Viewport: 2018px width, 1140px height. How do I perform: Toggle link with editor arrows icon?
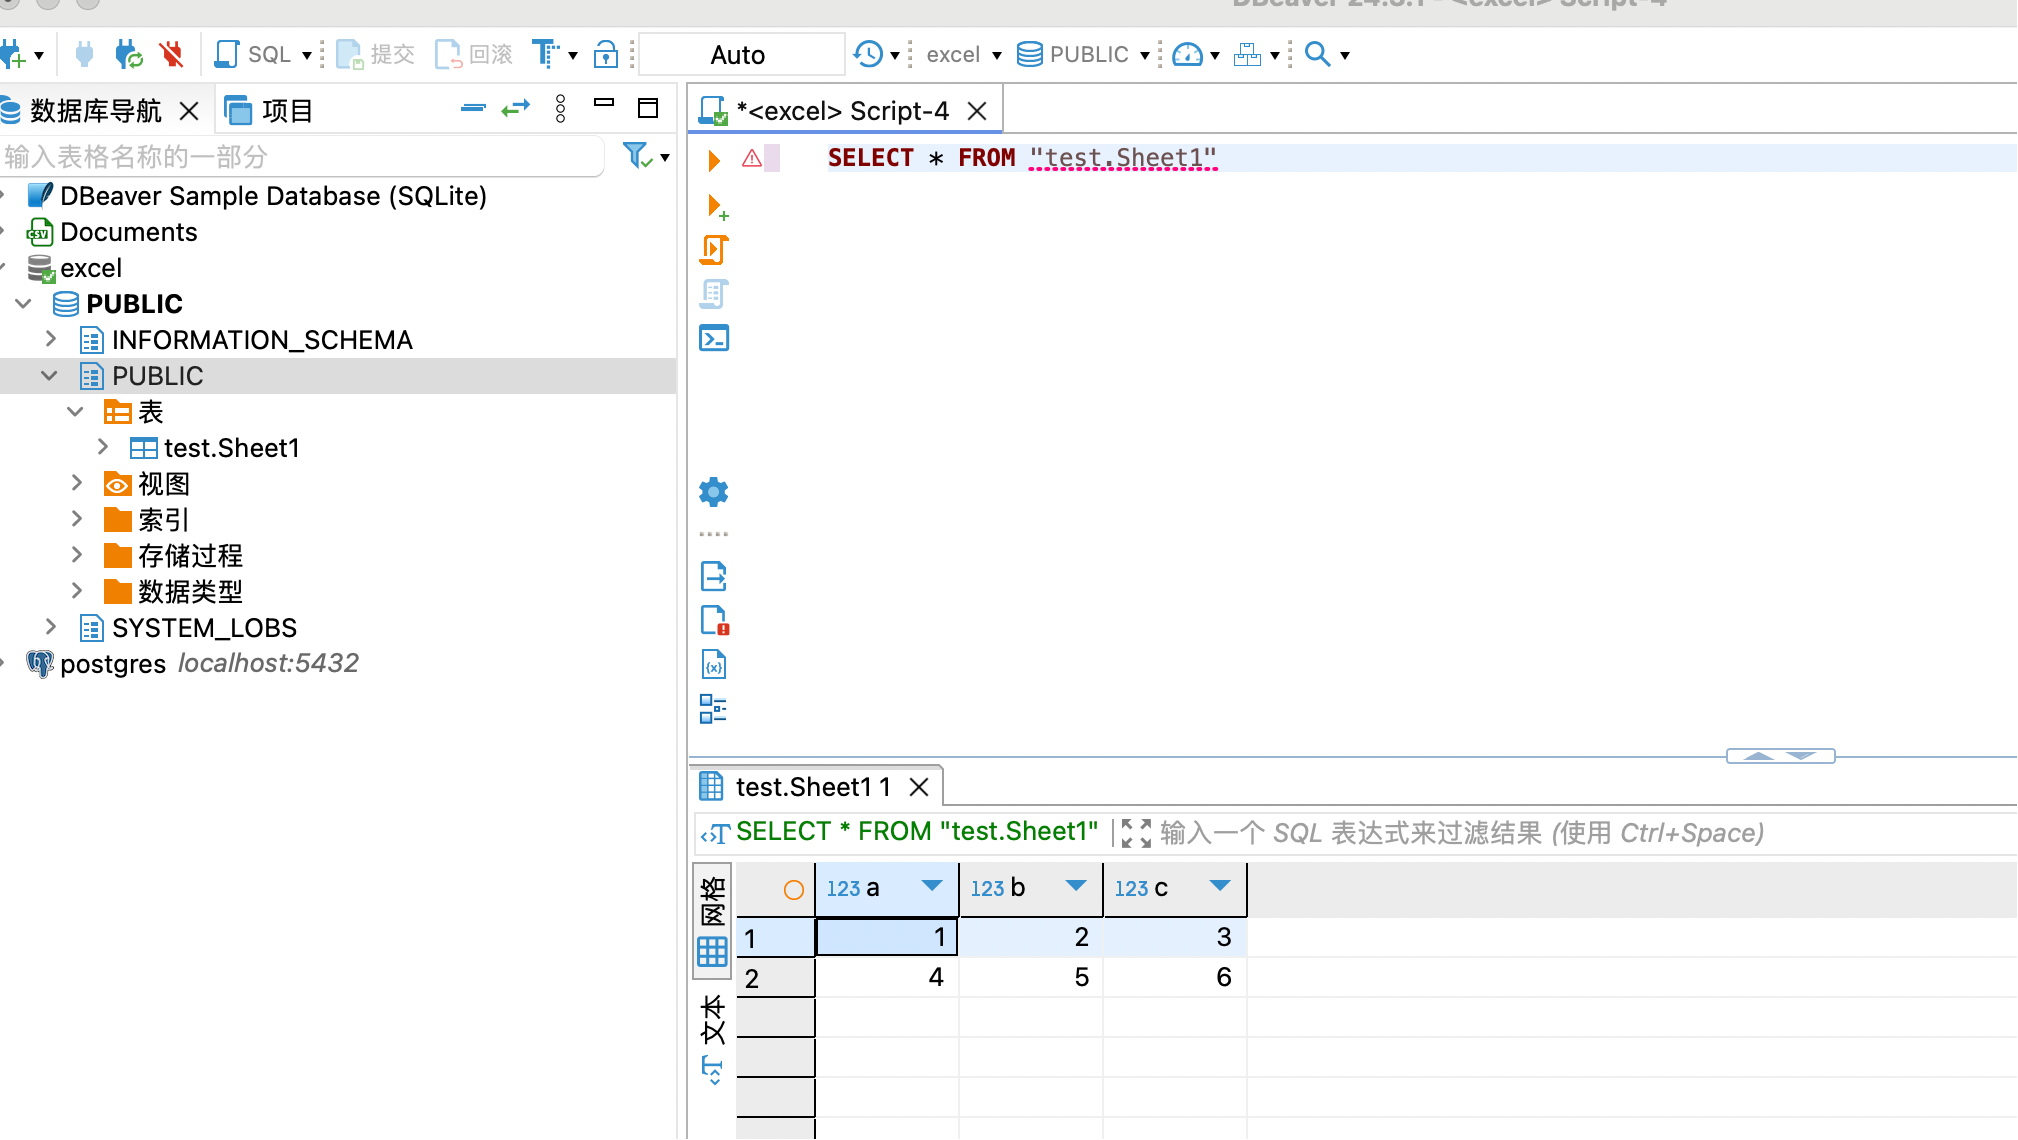516,109
